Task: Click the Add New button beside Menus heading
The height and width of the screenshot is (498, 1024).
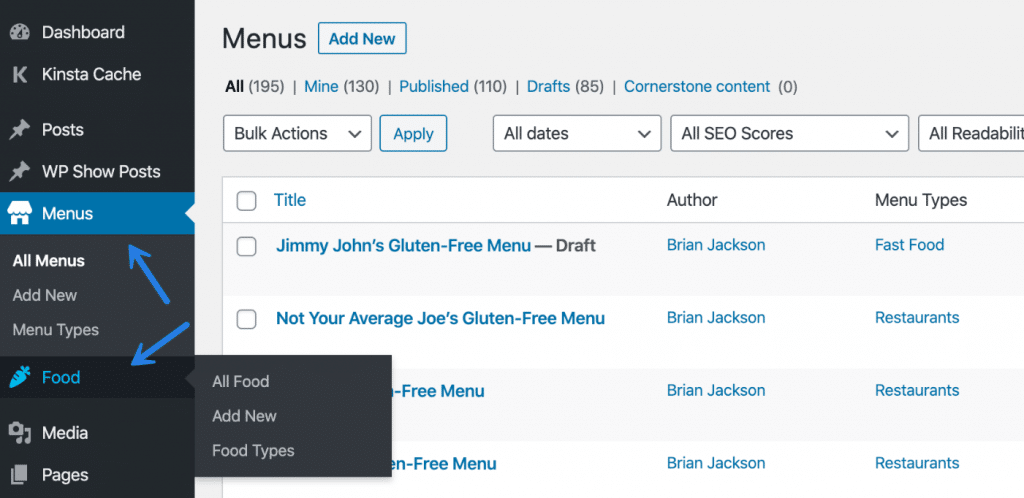Action: (x=362, y=39)
